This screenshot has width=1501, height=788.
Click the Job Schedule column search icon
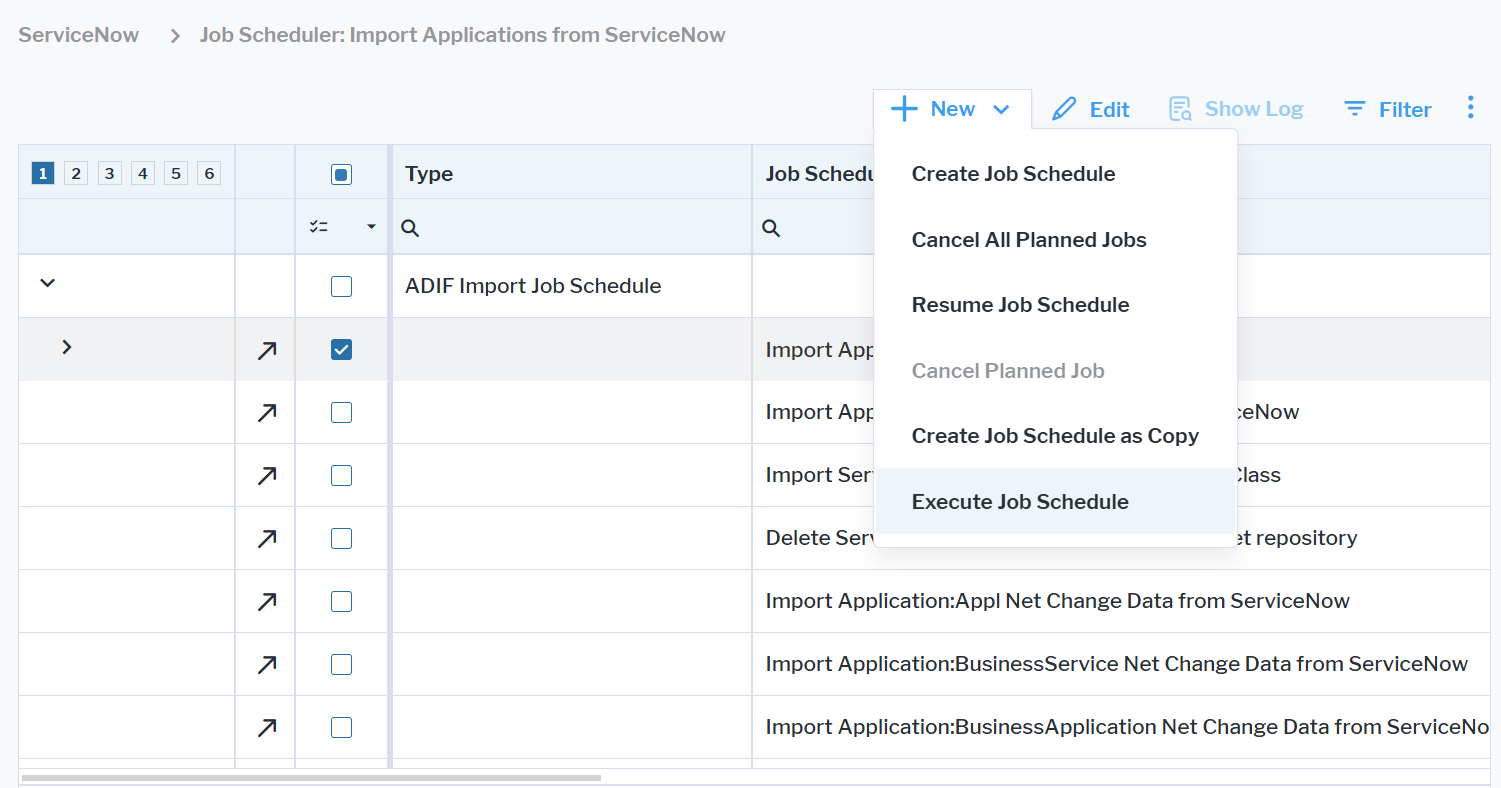(x=770, y=228)
